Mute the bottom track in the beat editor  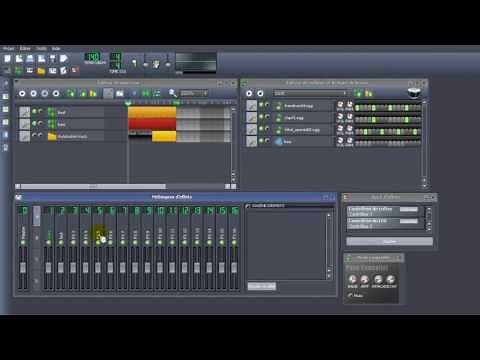tap(261, 141)
